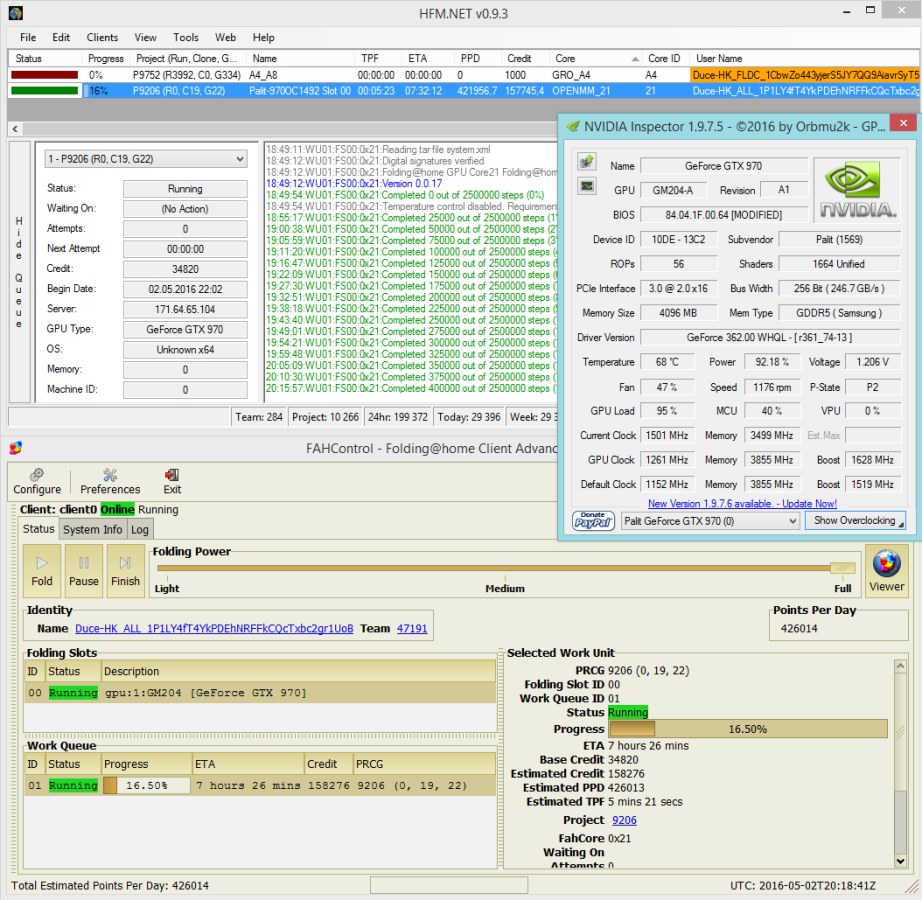Screen dimensions: 922x900
Task: Select folding slot 00 GeForce GTX 970 row
Action: point(260,692)
